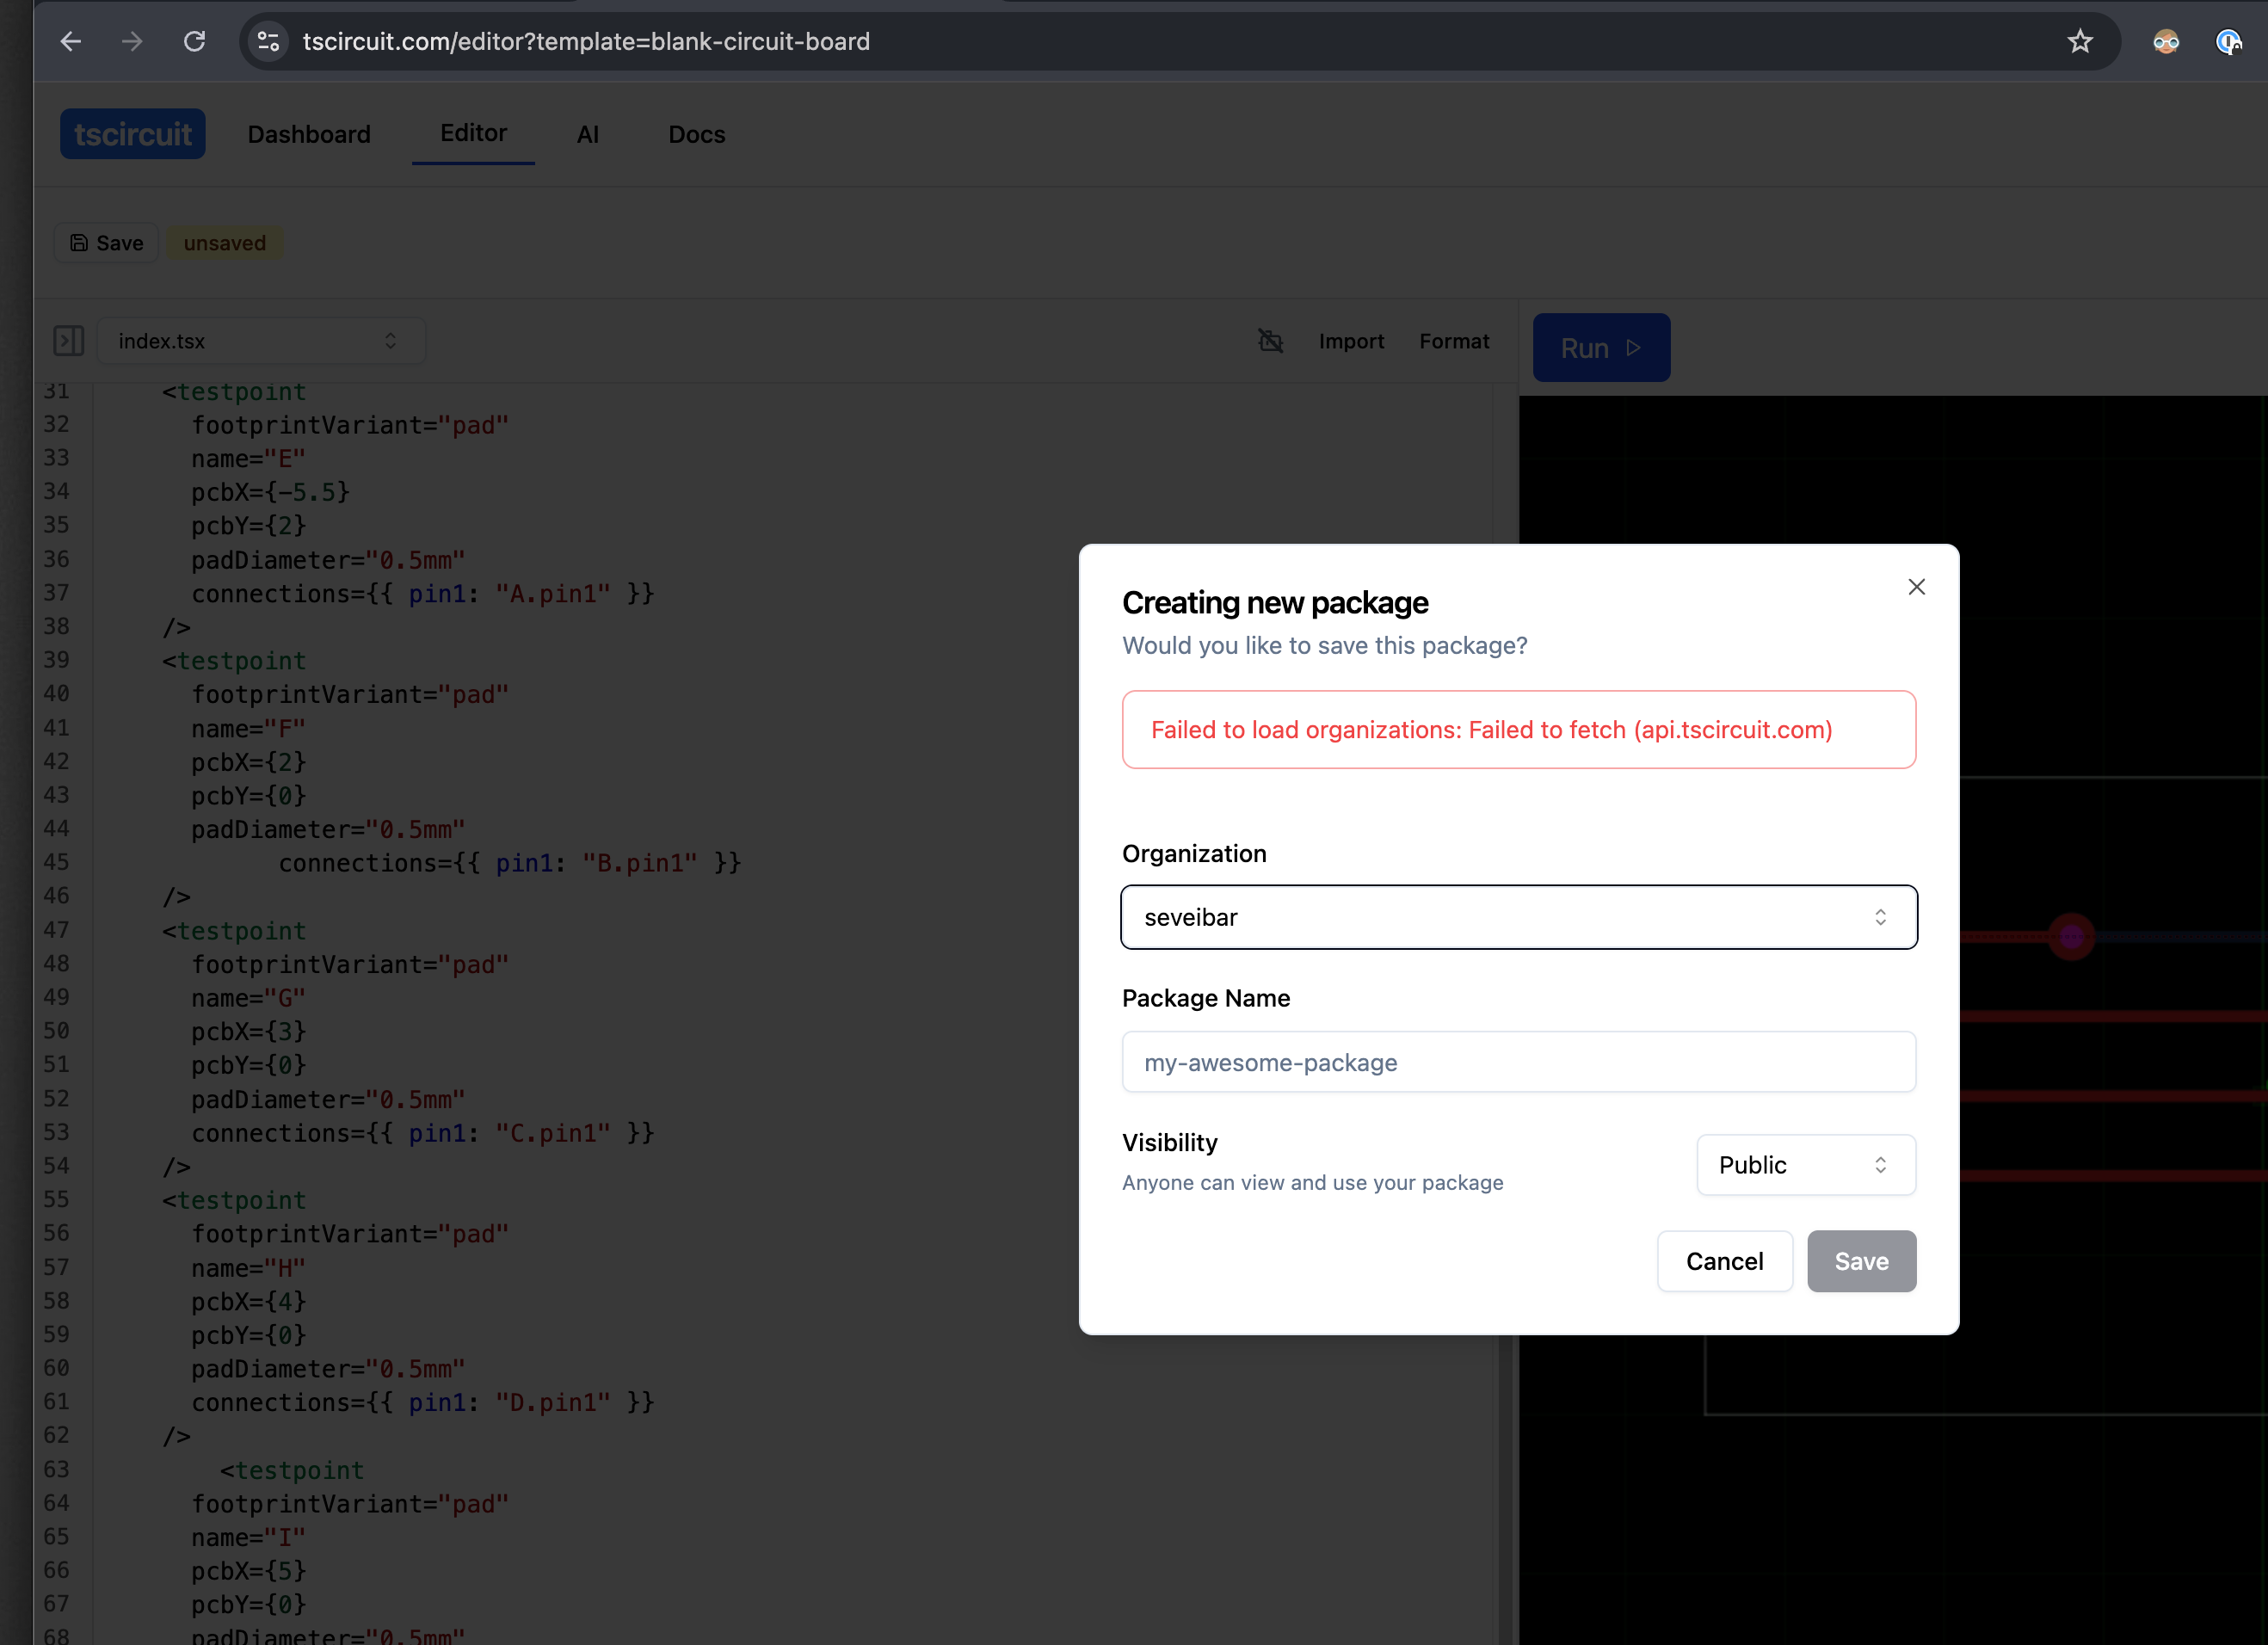2268x1645 pixels.
Task: Open the browser profile avatar icon
Action: (2166, 41)
